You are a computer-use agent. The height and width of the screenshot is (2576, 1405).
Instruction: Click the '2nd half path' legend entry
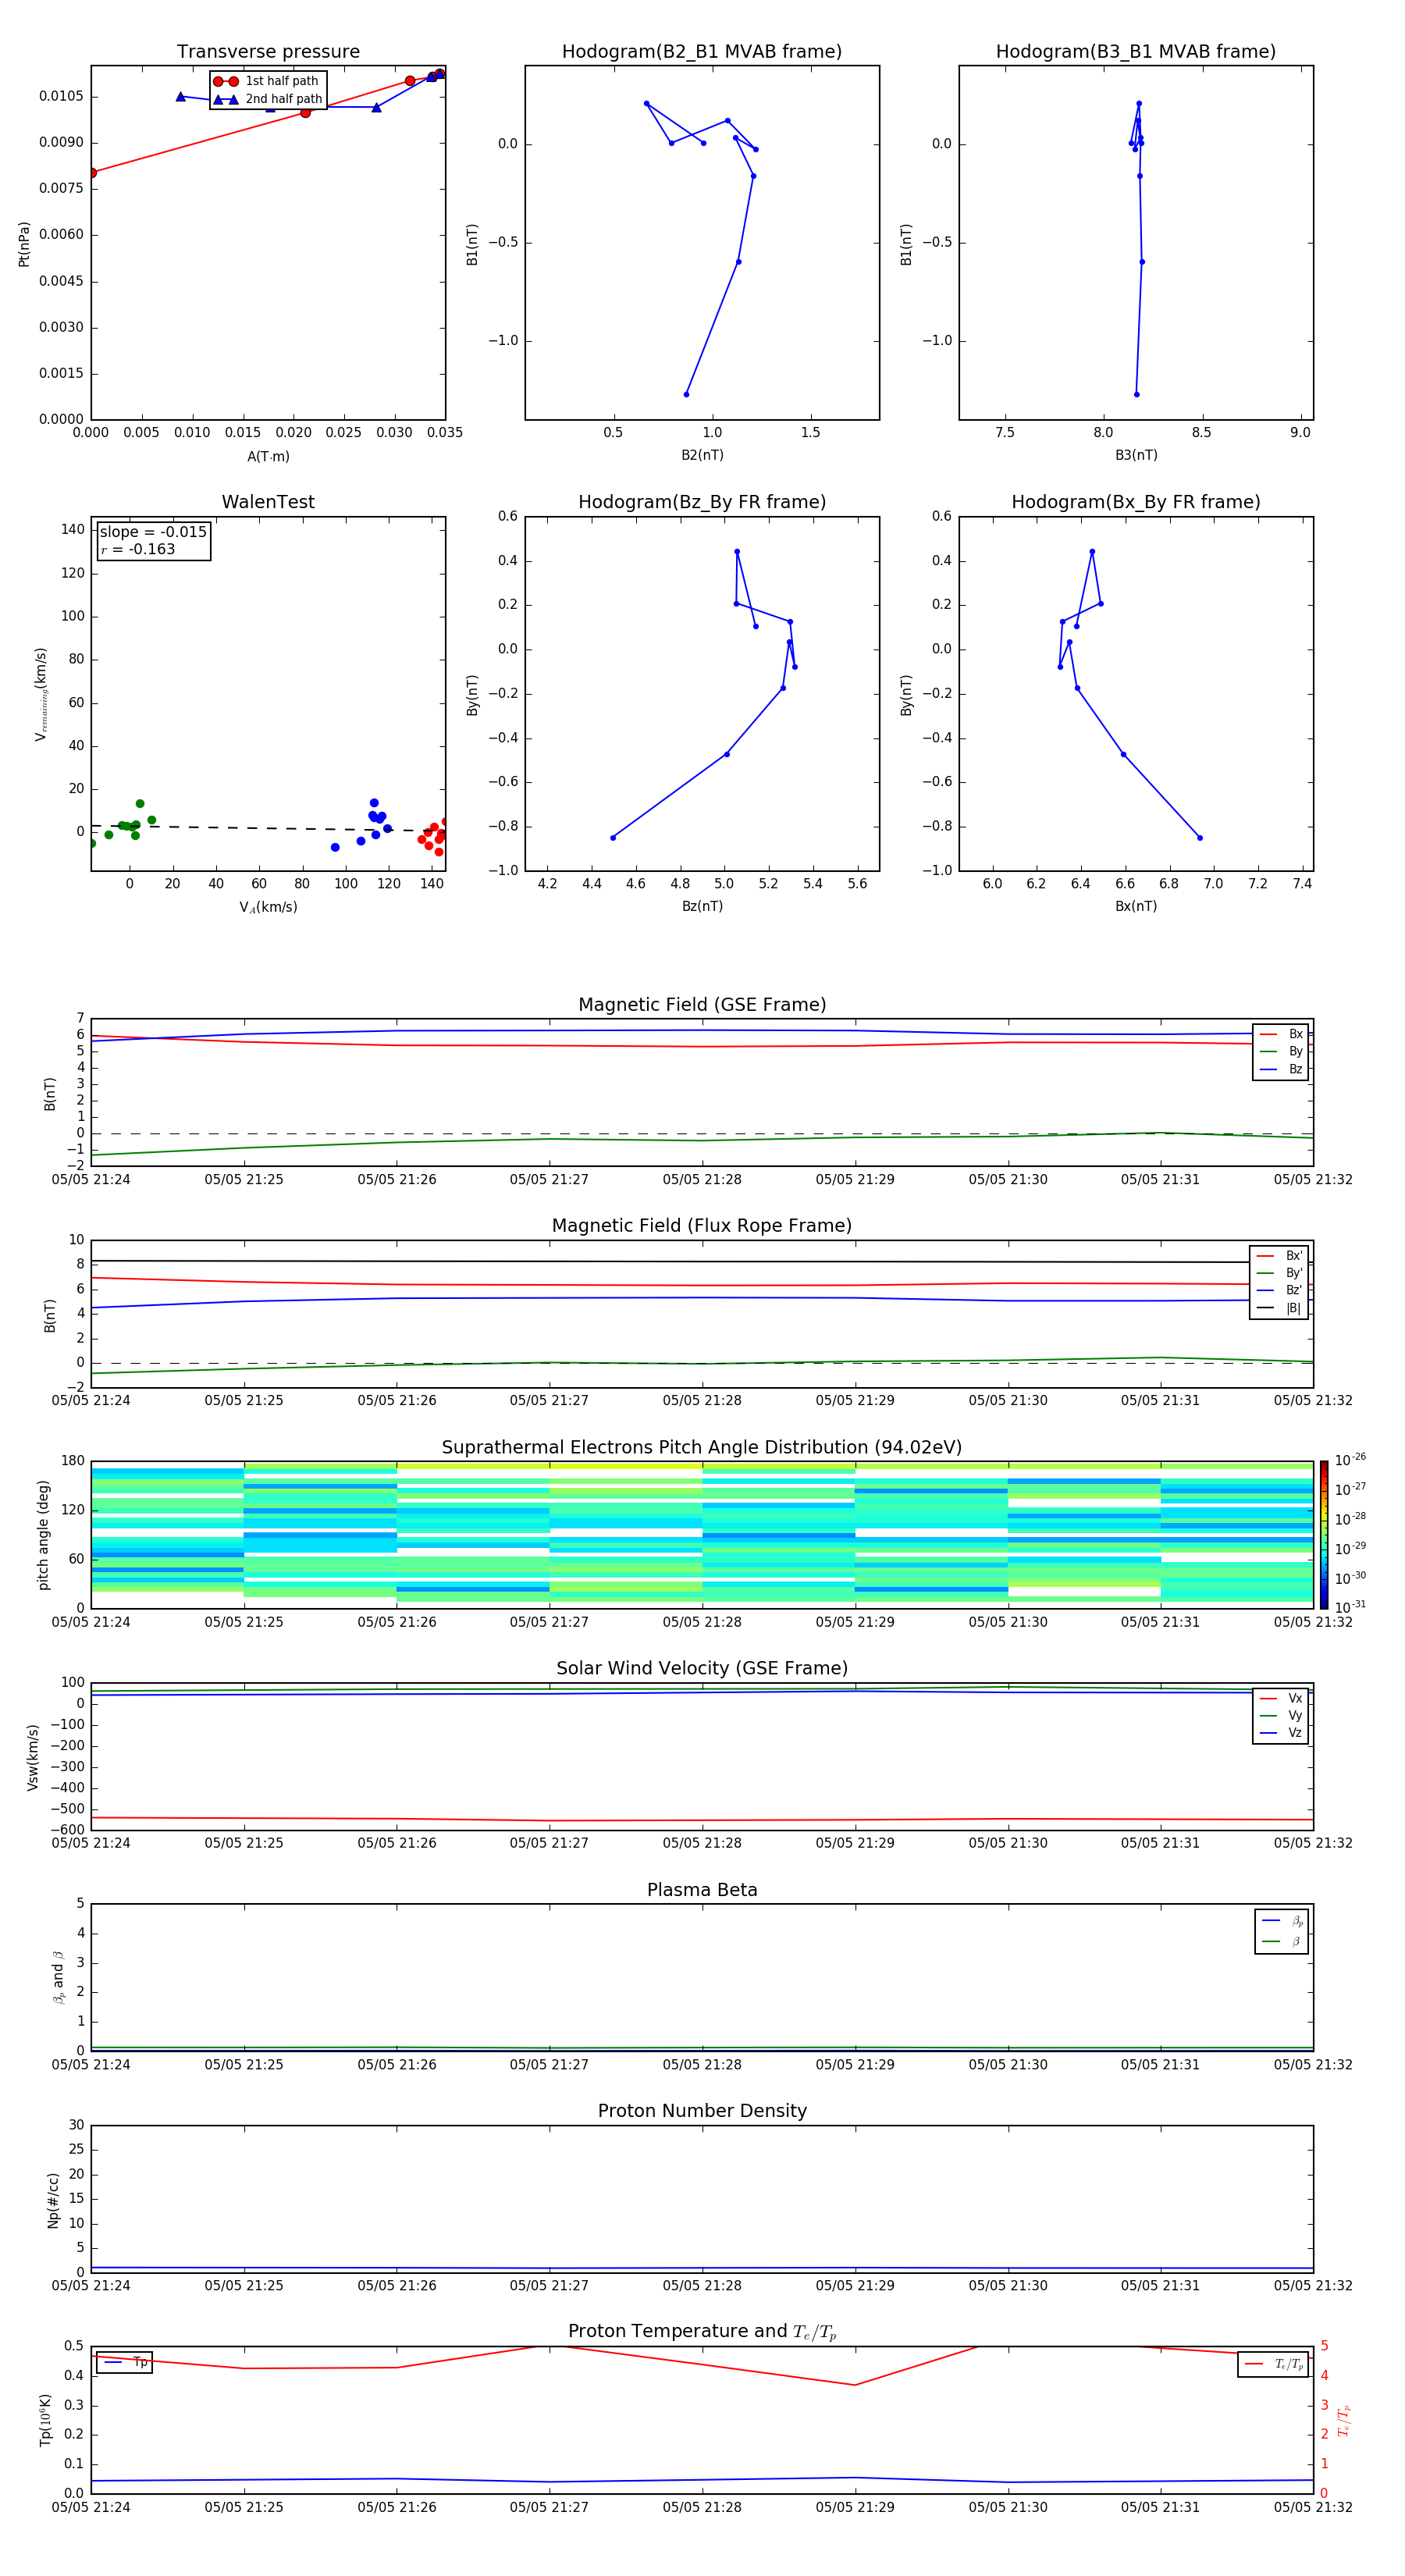pyautogui.click(x=267, y=99)
